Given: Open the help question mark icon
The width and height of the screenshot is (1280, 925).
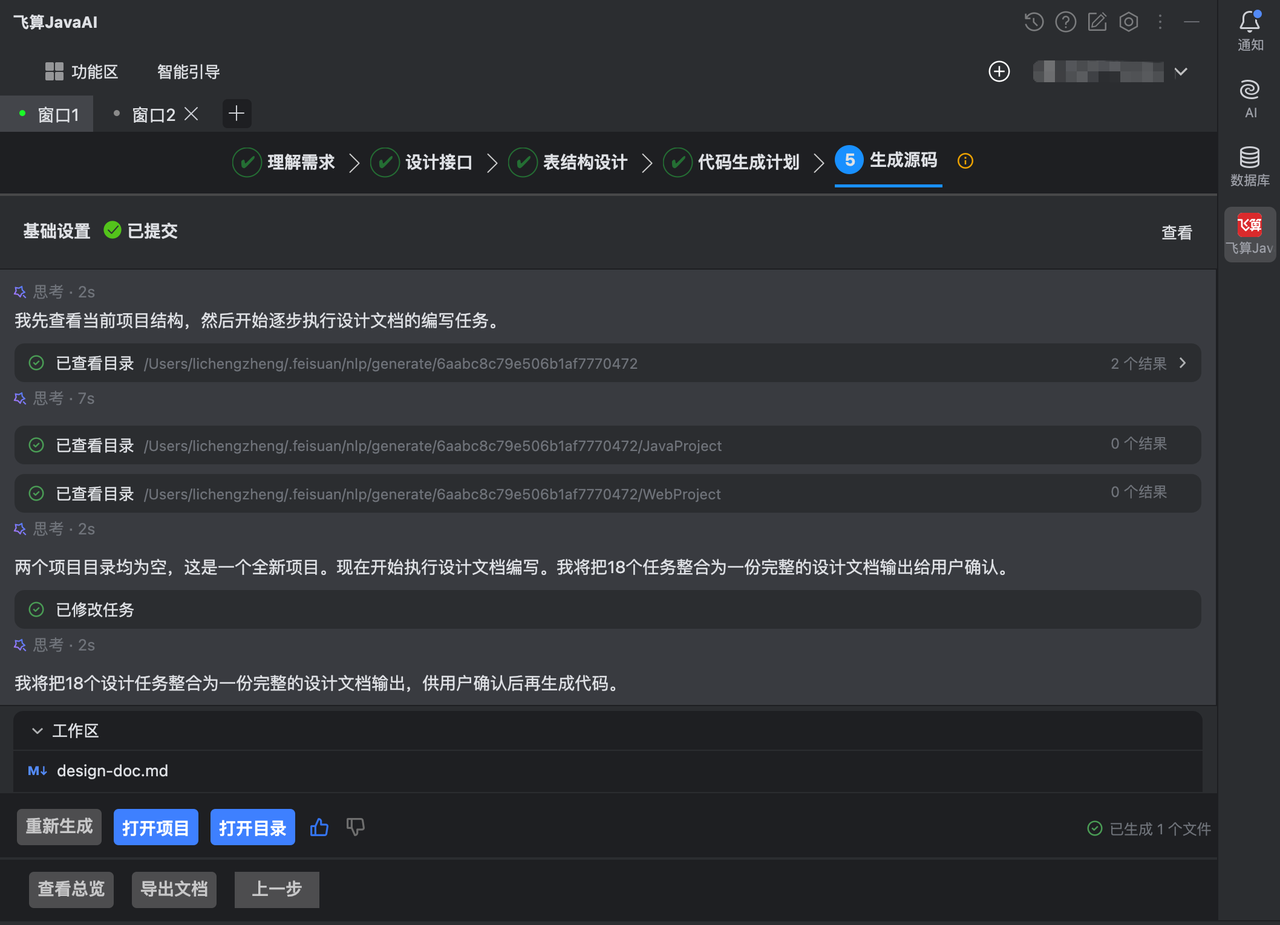Looking at the screenshot, I should click(x=1066, y=22).
